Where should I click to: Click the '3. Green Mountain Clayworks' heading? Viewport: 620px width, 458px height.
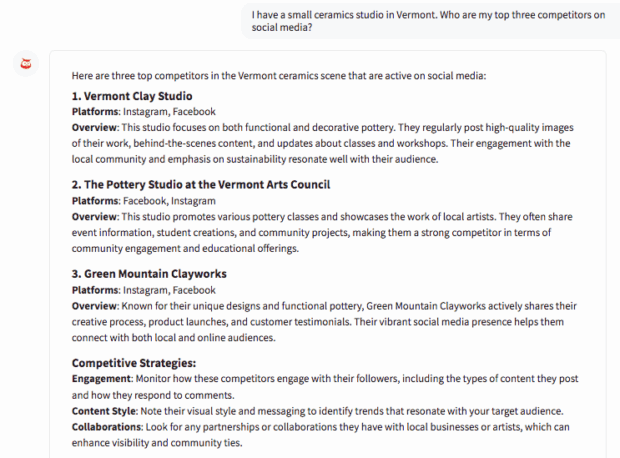pos(148,273)
